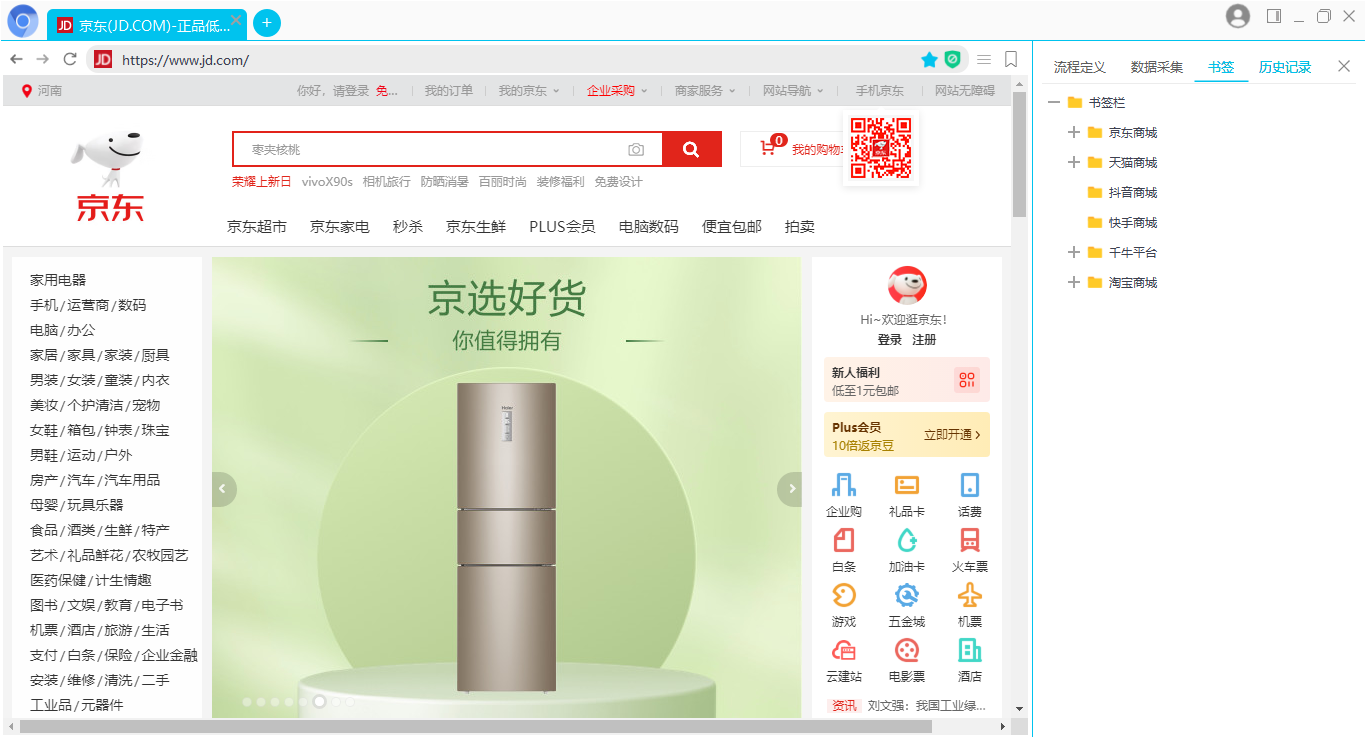1366x738 pixels.
Task: Click the 云建站 cloud icon
Action: (x=844, y=650)
